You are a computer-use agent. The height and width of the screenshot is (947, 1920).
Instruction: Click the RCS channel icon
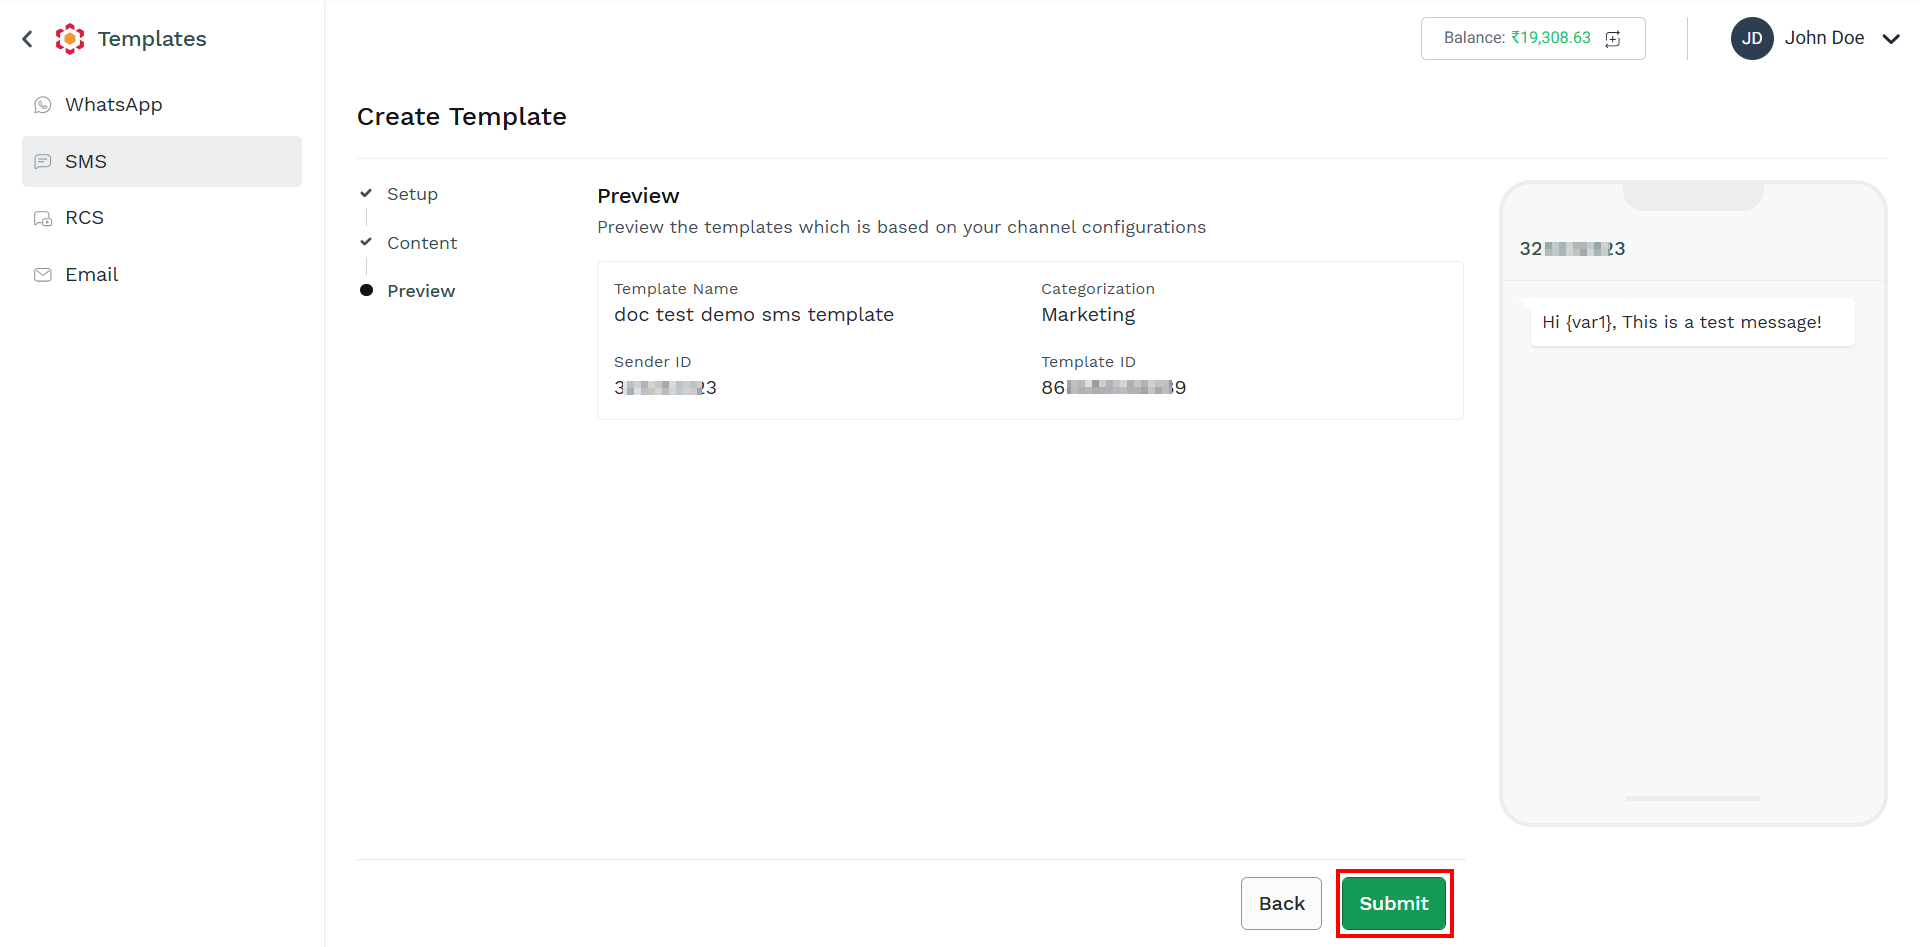(43, 218)
